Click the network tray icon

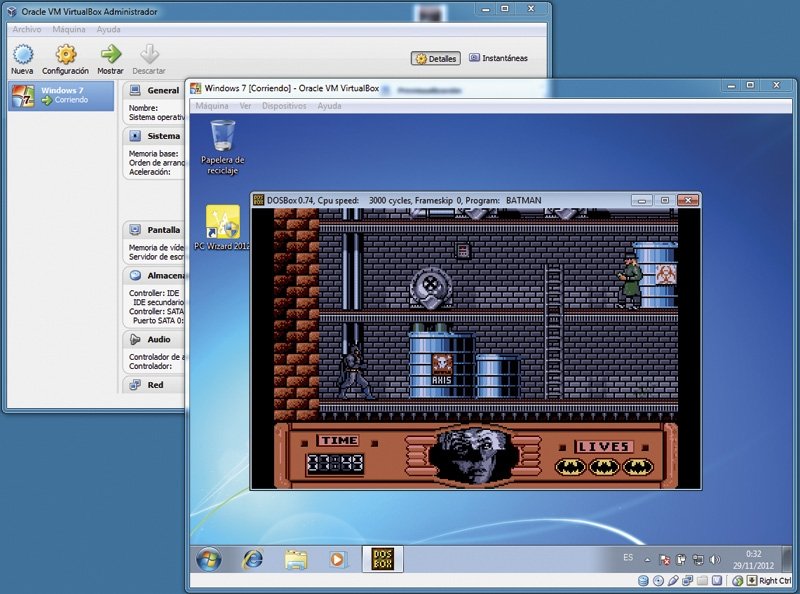pyautogui.click(x=697, y=560)
